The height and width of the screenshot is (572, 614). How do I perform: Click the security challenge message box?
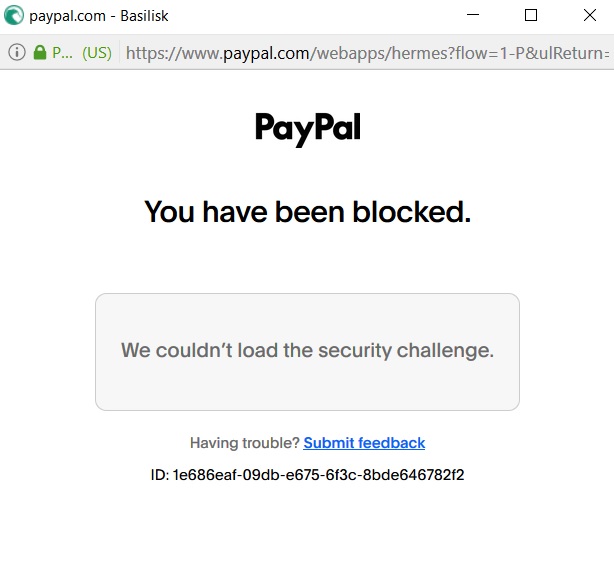307,352
